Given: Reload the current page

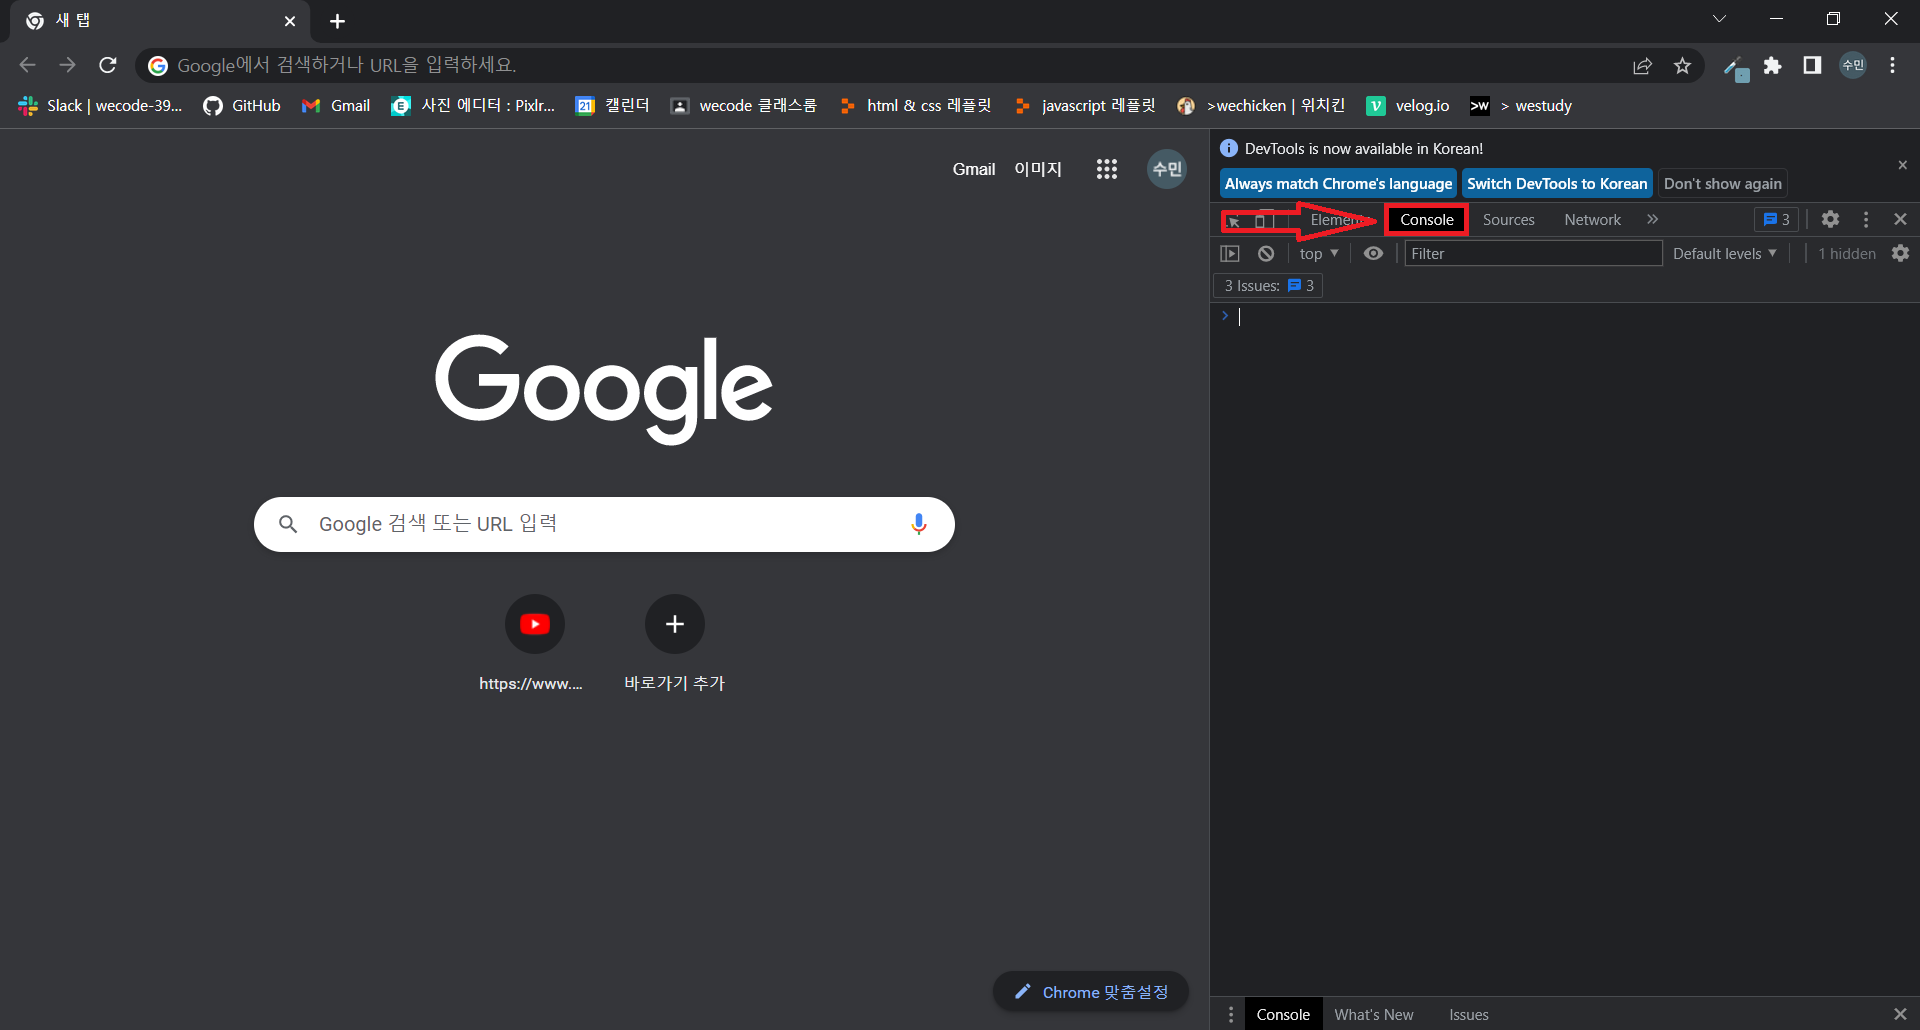Looking at the screenshot, I should tap(108, 65).
